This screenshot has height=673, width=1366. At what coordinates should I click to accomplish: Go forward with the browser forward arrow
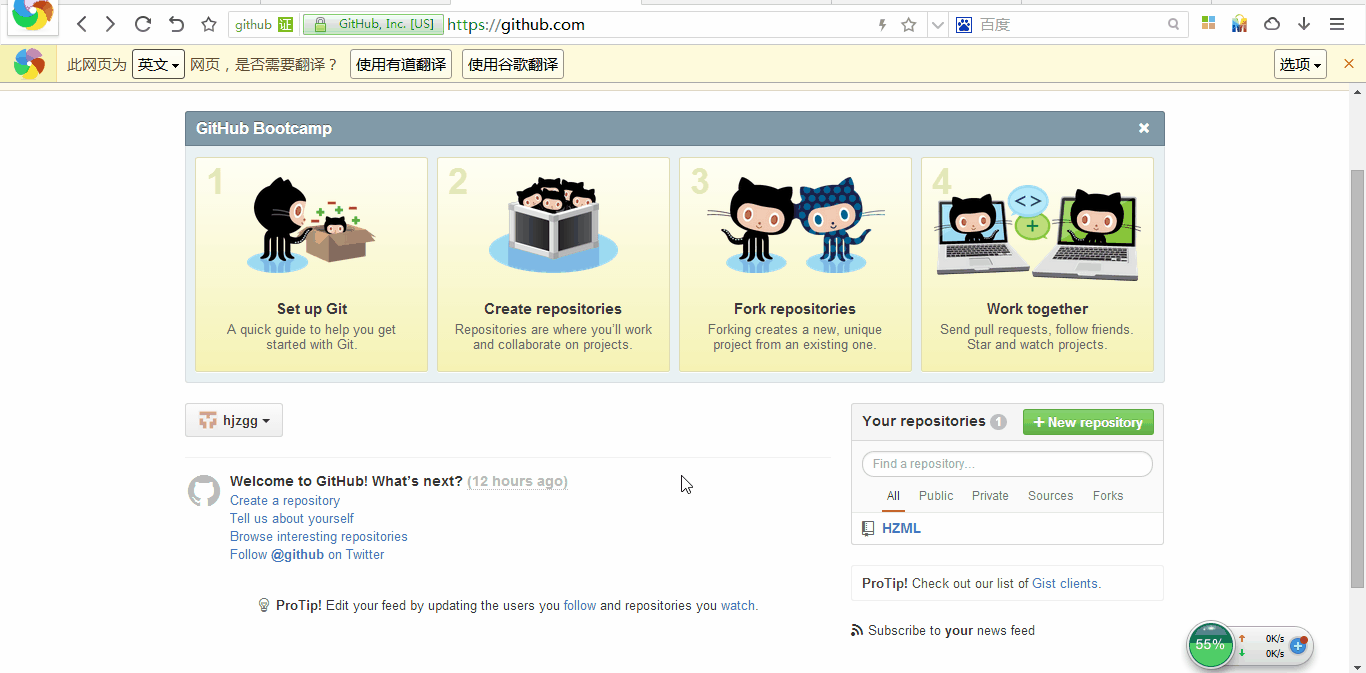(x=111, y=24)
